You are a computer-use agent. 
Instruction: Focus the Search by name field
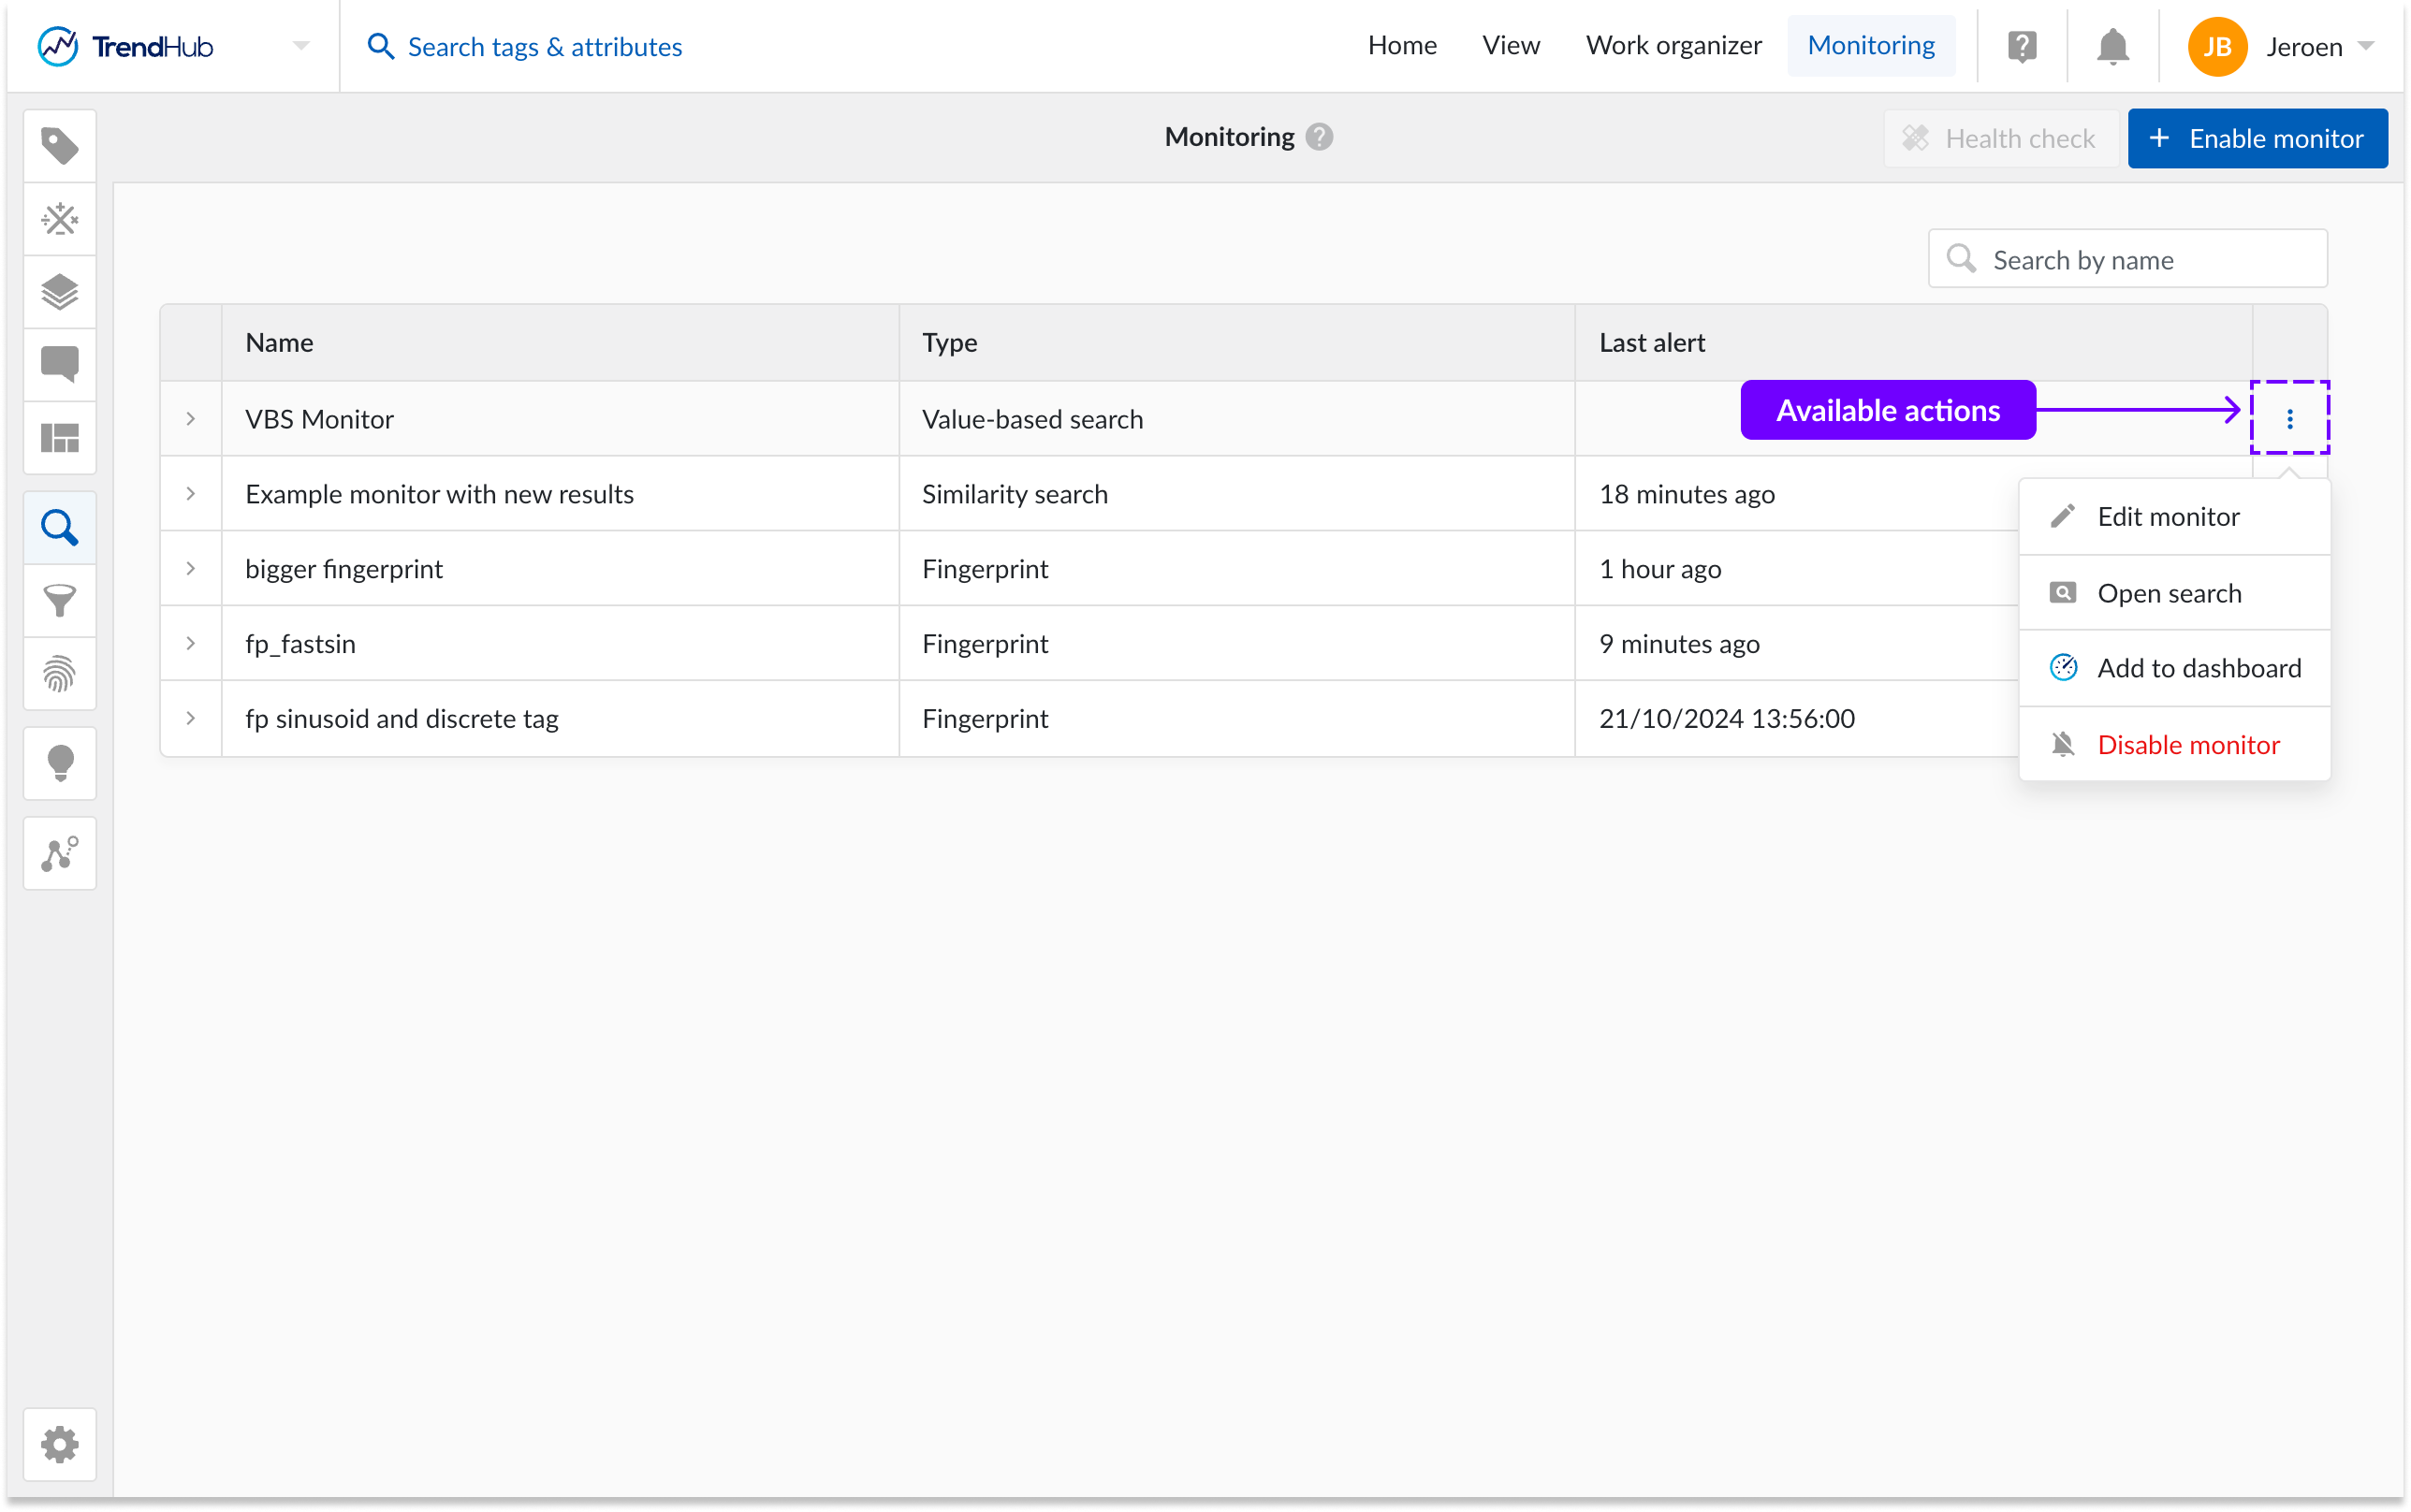tap(2140, 260)
